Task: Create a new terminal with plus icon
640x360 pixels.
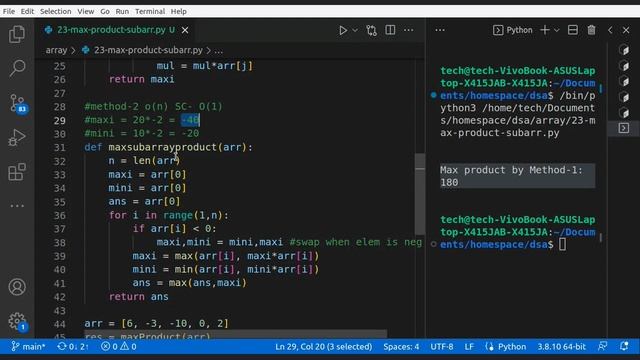Action: point(545,30)
